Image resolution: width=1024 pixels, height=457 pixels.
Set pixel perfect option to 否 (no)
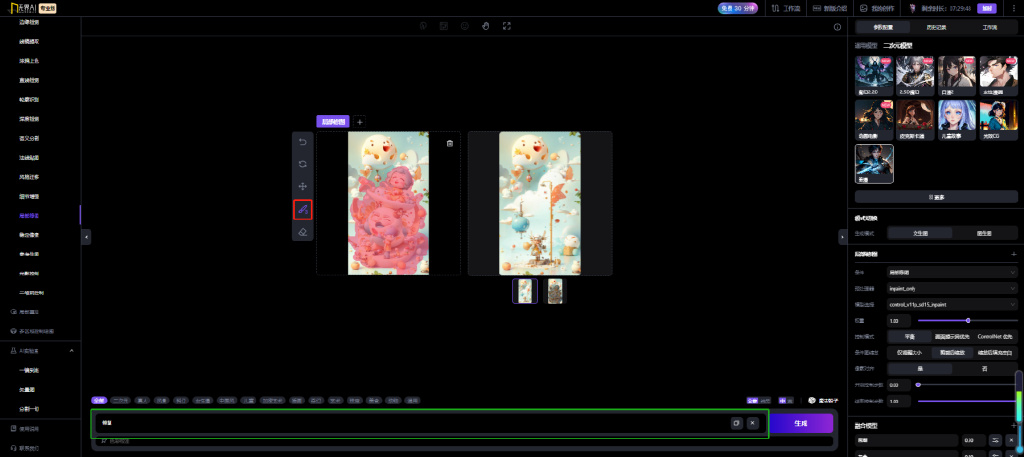[984, 369]
